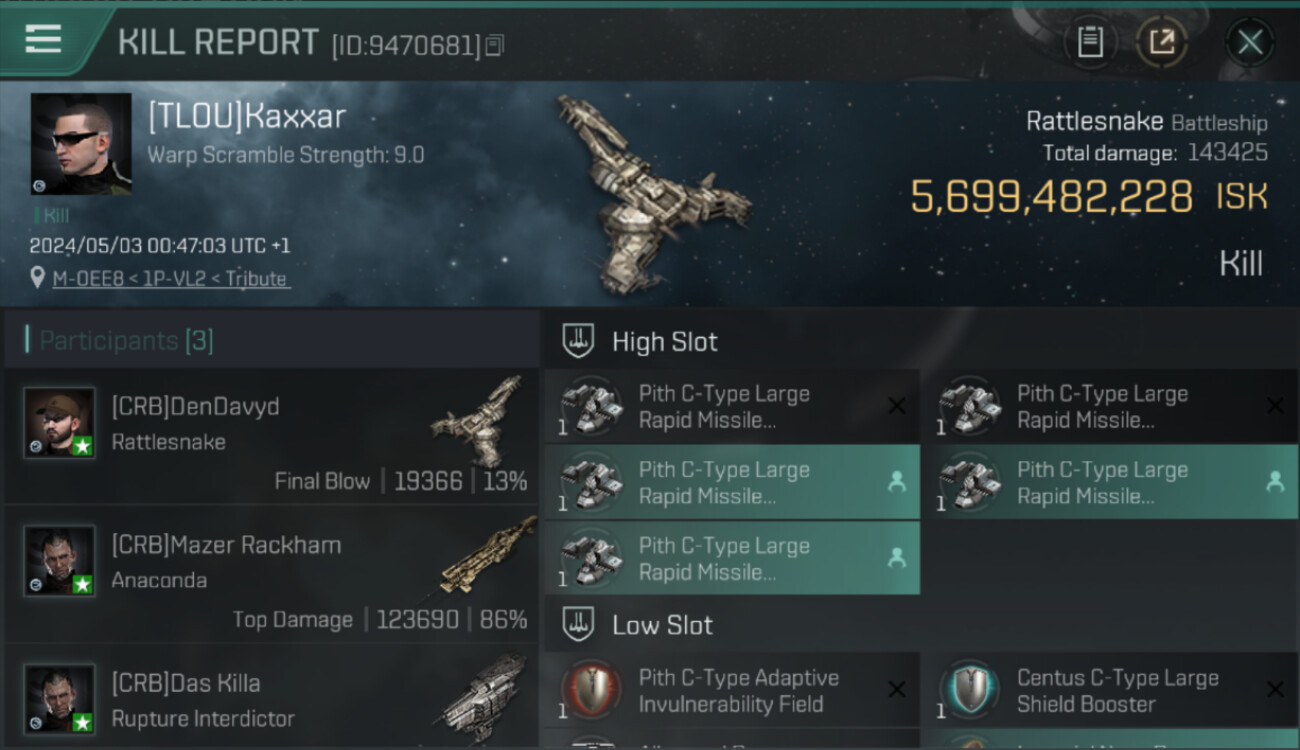Open Kaxxar's character portrait
This screenshot has width=1300, height=750.
point(81,144)
